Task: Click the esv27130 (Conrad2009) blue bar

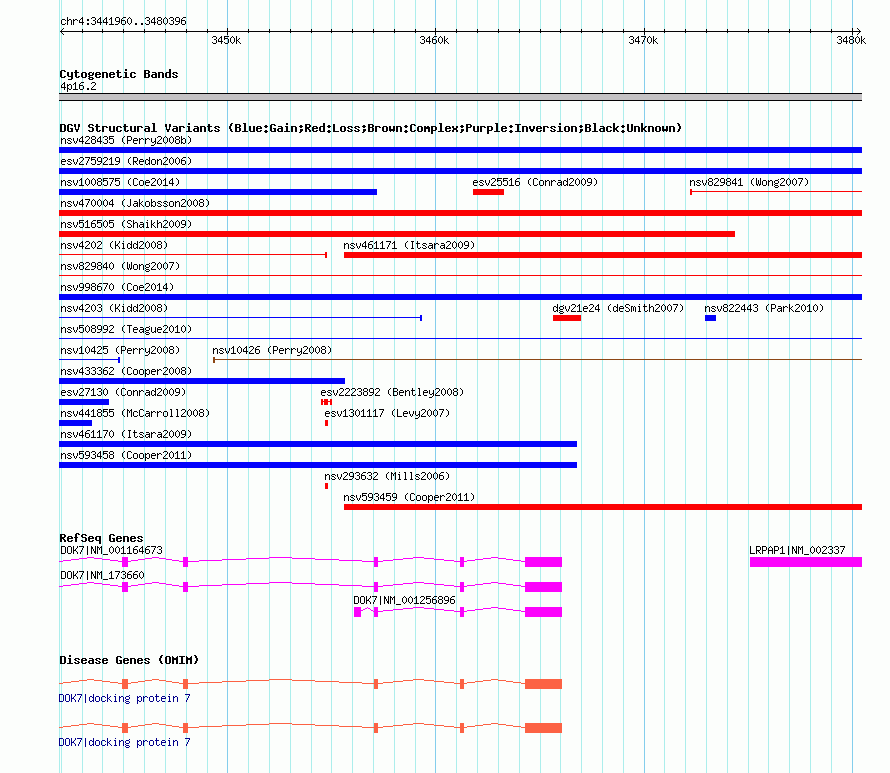Action: [84, 402]
